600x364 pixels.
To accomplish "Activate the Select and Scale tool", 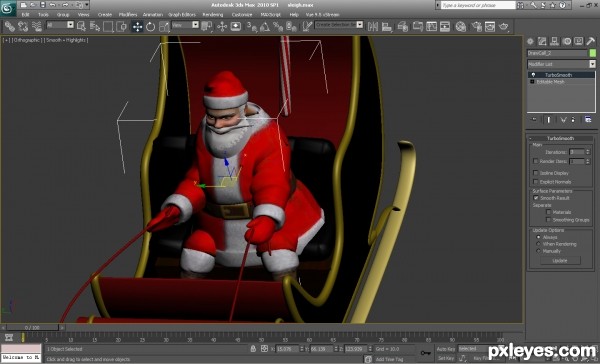I will pyautogui.click(x=164, y=26).
